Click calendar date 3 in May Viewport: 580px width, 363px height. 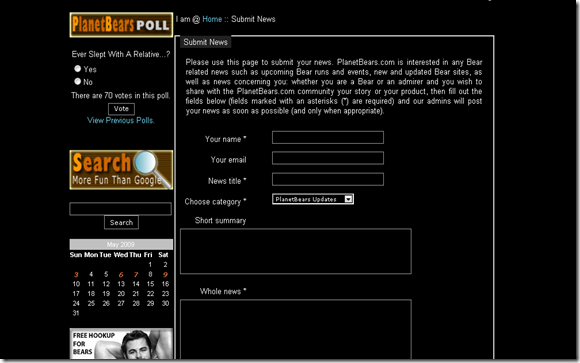point(76,275)
